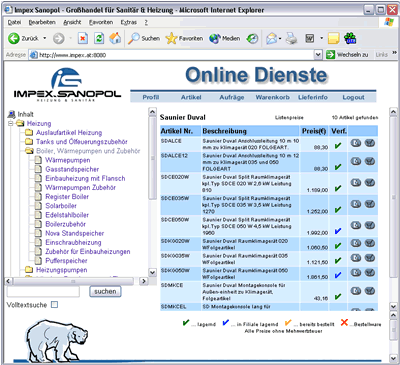
Task: Open details icon for article SDCE050W
Action: (x=356, y=225)
